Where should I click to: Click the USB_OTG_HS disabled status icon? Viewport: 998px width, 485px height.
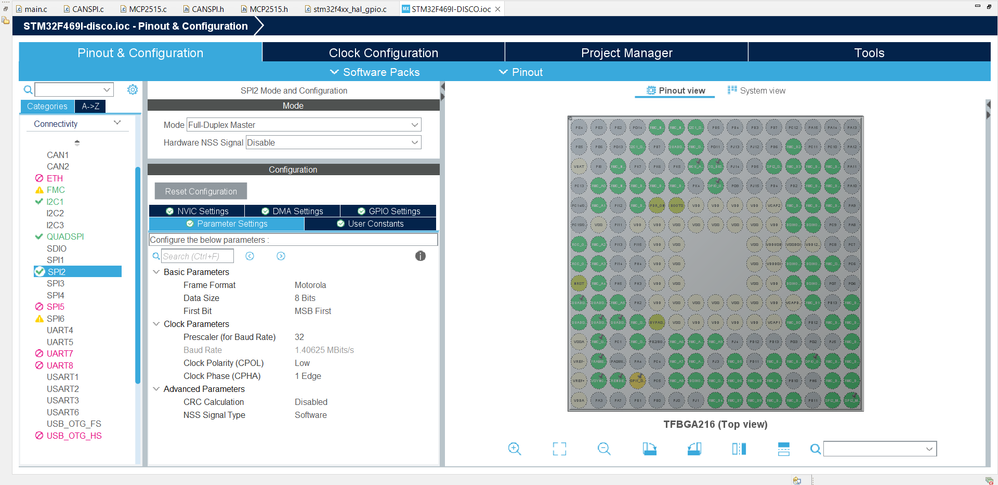pyautogui.click(x=39, y=435)
